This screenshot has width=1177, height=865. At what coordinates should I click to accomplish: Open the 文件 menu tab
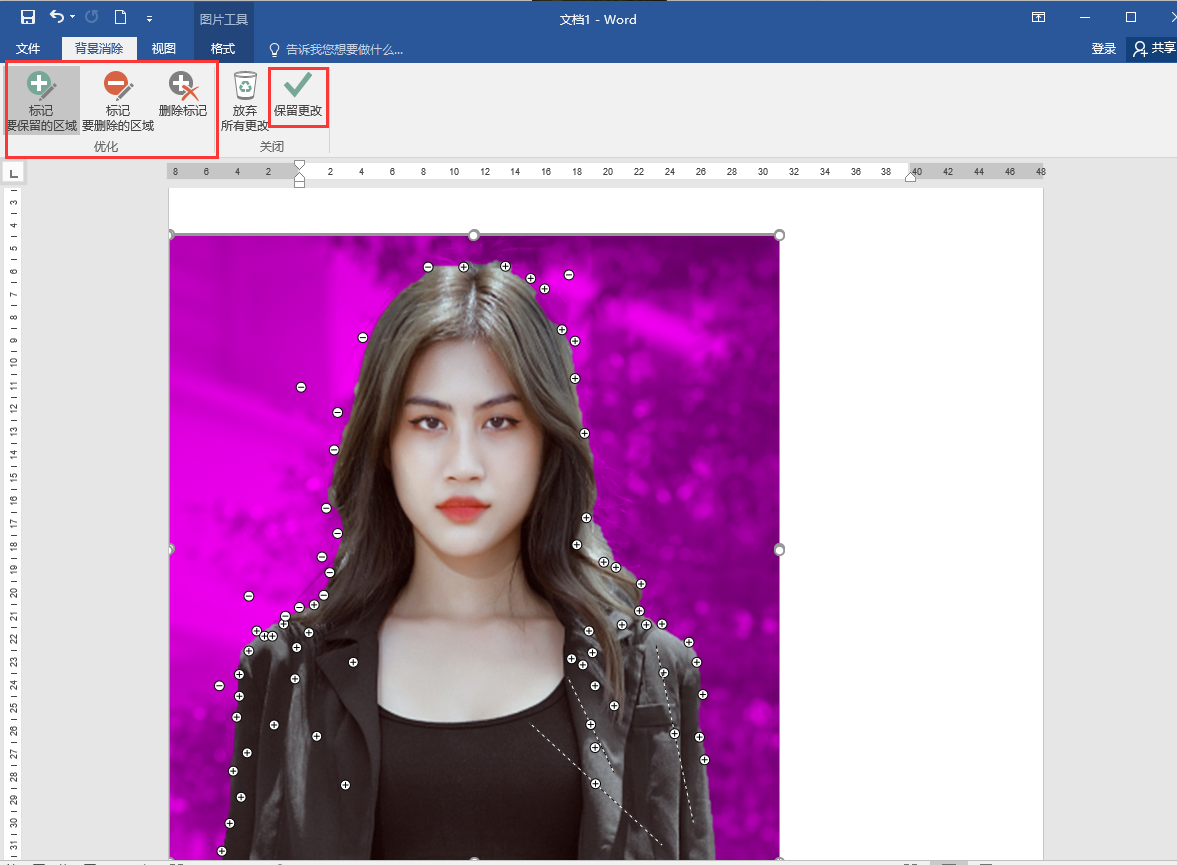click(x=28, y=49)
